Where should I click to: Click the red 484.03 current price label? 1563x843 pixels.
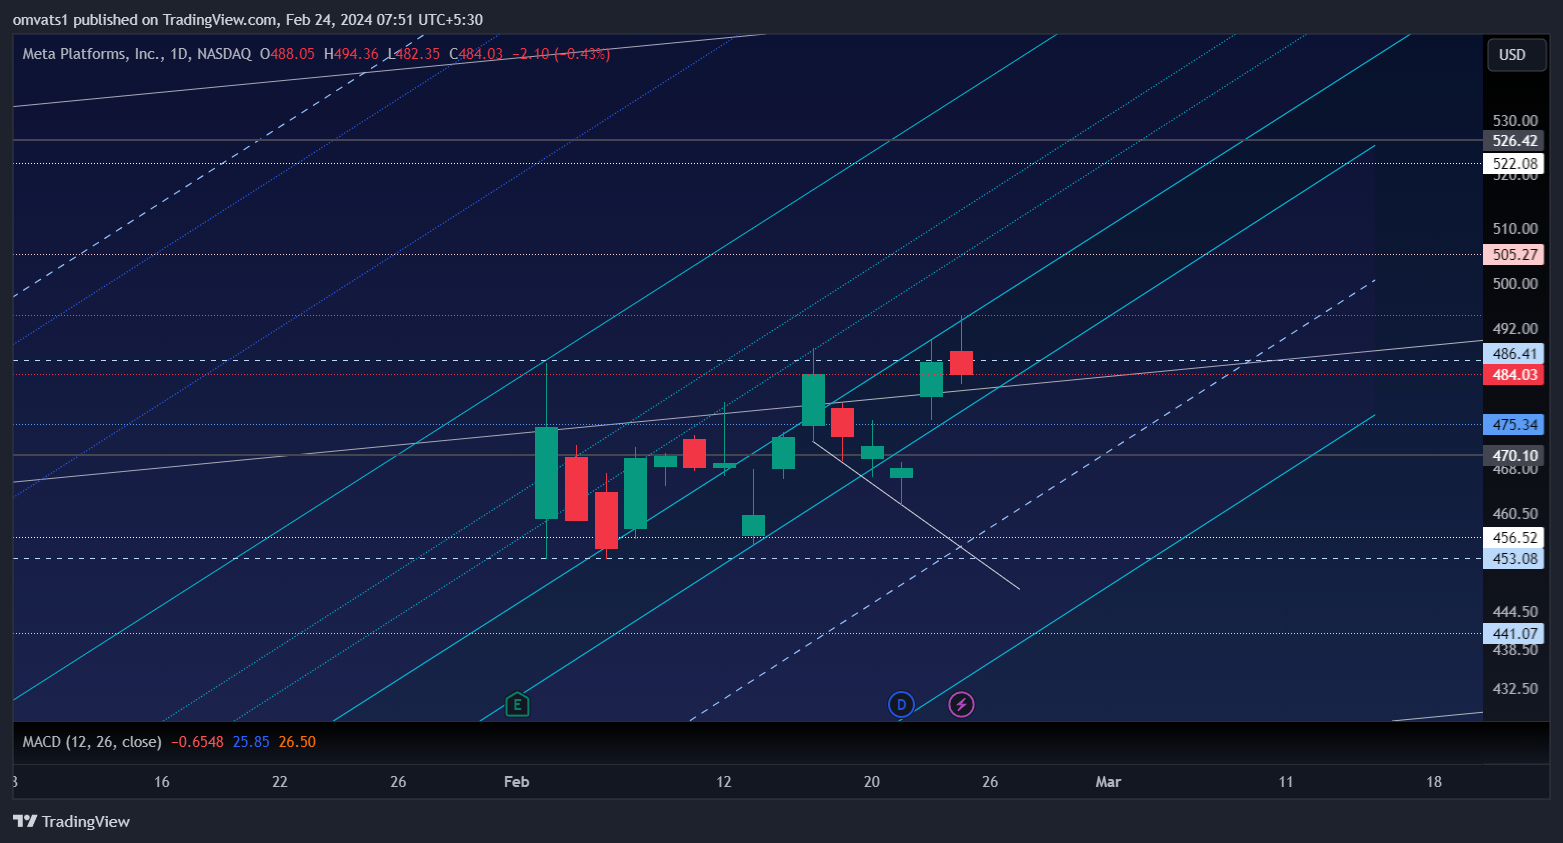pos(1514,375)
